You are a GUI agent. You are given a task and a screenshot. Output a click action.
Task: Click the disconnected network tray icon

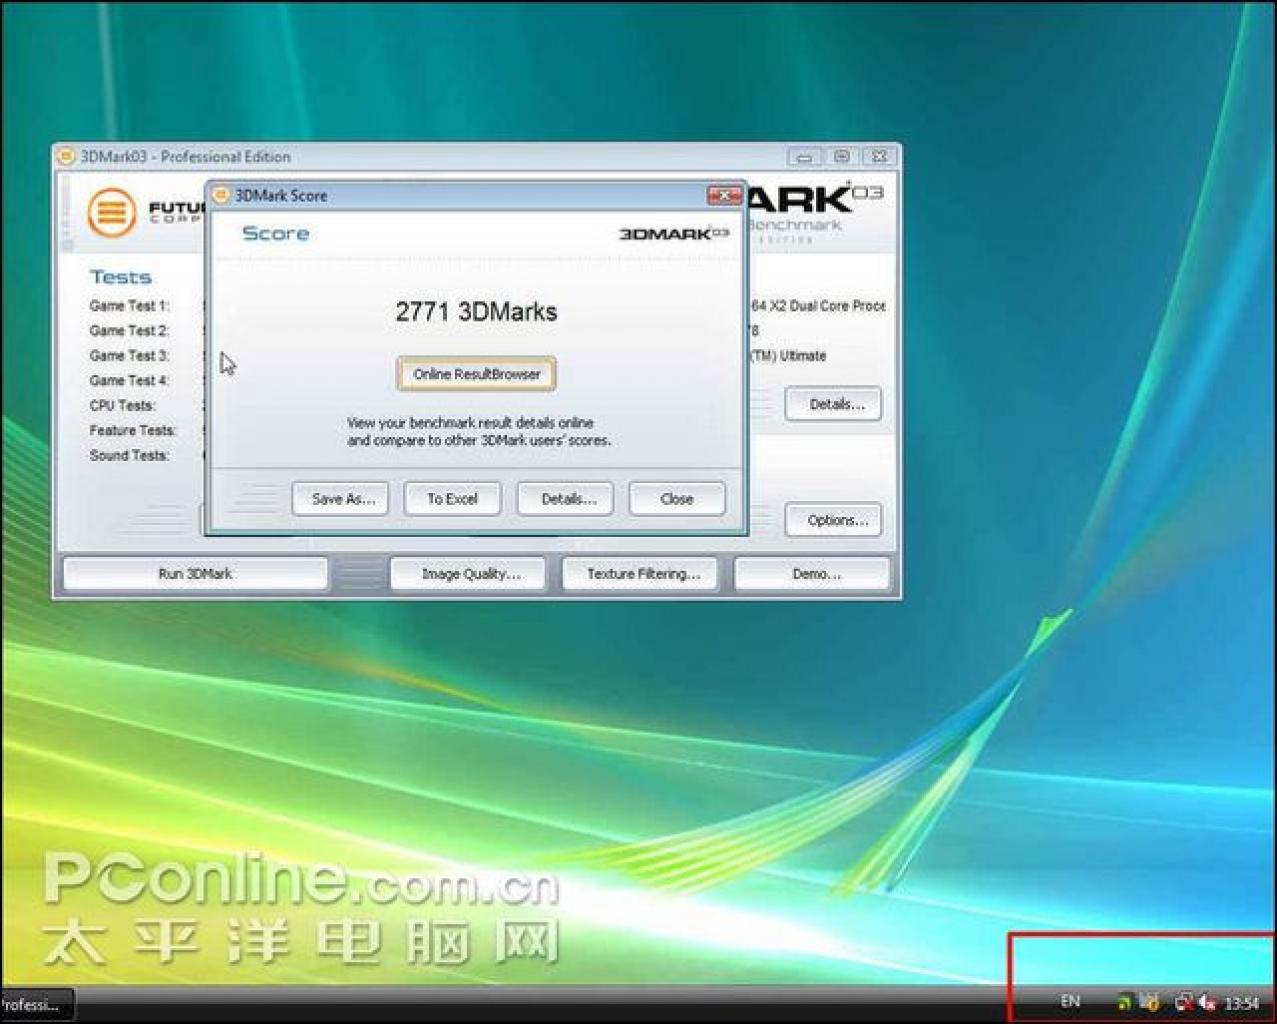(x=1185, y=1002)
